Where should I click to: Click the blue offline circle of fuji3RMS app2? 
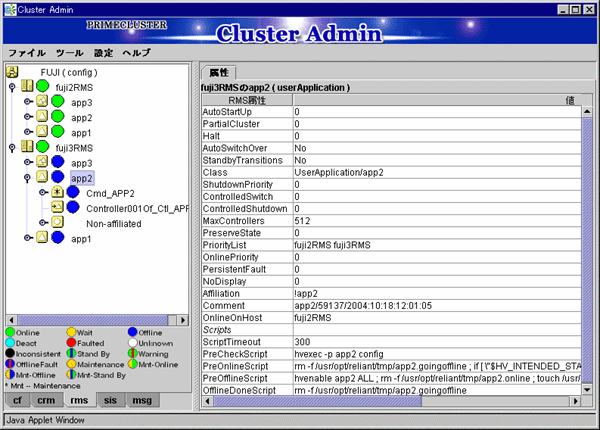point(58,177)
